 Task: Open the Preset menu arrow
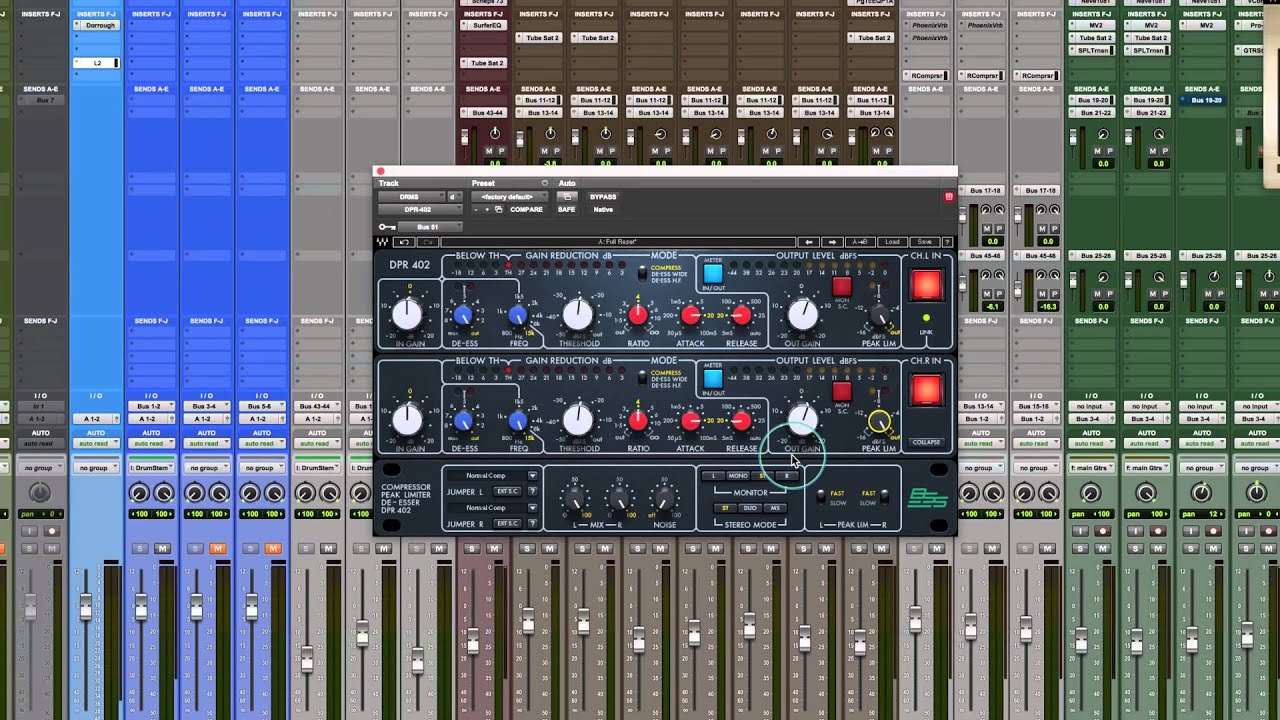[x=544, y=183]
